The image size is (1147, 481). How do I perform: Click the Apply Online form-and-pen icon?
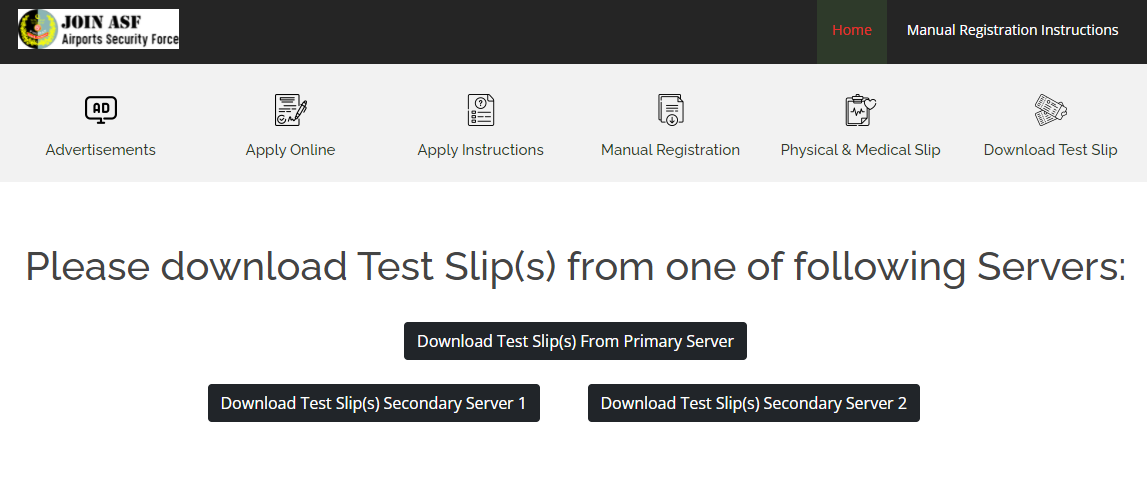(290, 109)
